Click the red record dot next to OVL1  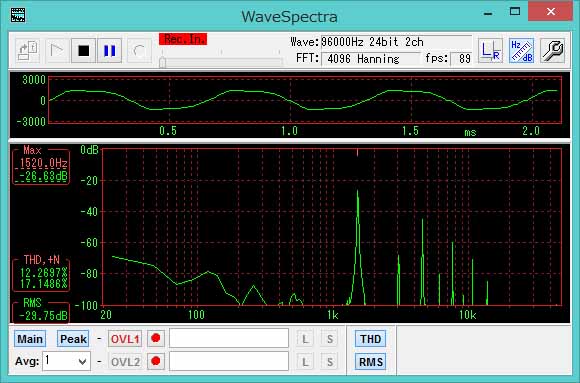coord(156,338)
